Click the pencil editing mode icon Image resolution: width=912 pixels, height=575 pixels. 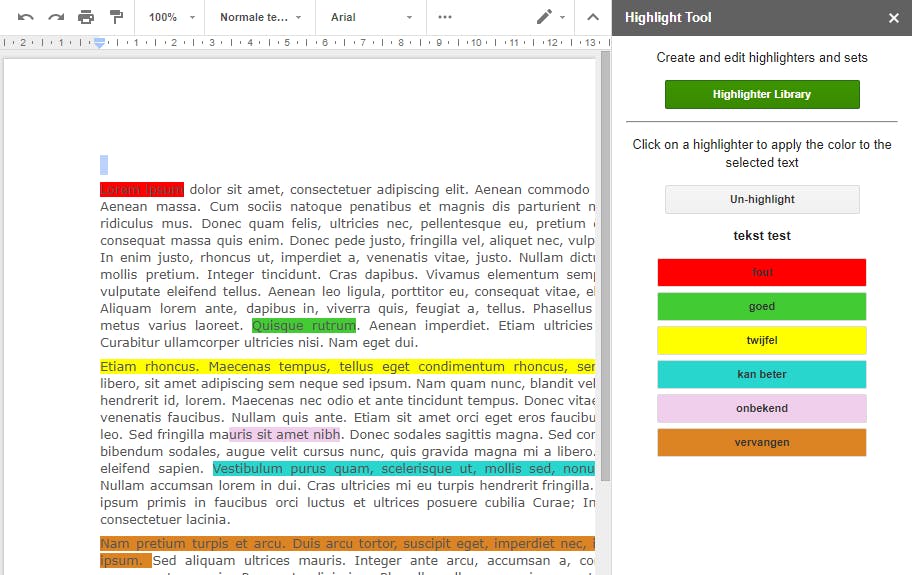click(545, 17)
